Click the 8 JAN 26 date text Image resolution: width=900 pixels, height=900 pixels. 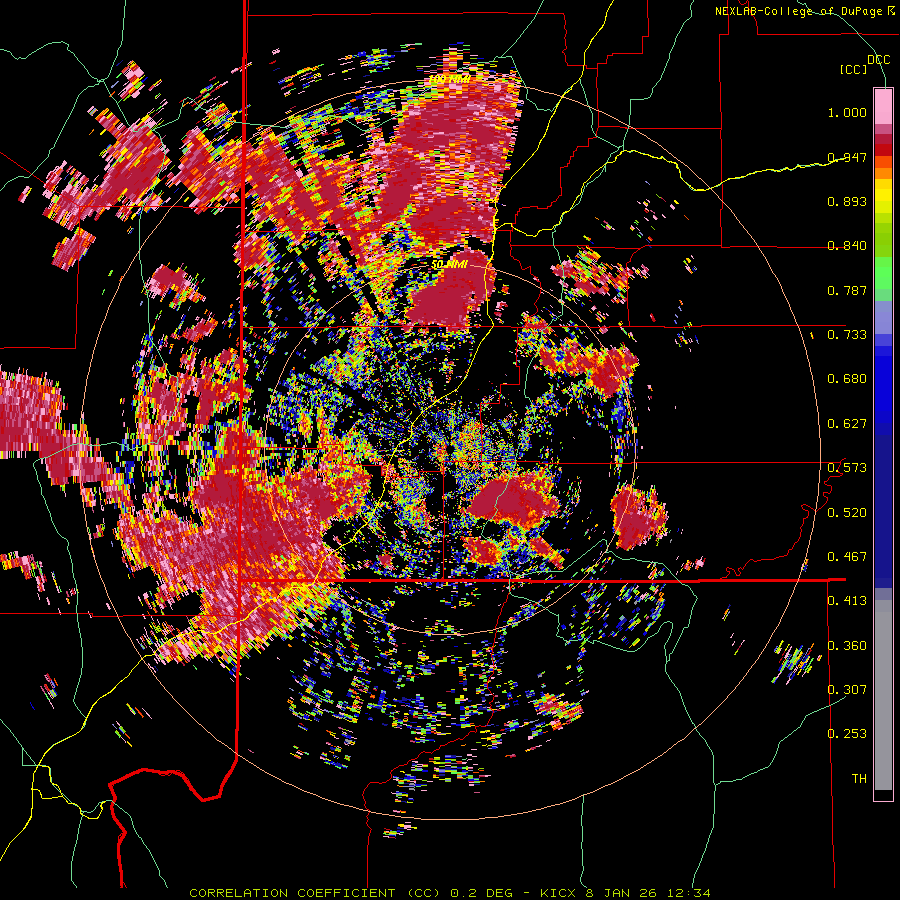pyautogui.click(x=623, y=893)
